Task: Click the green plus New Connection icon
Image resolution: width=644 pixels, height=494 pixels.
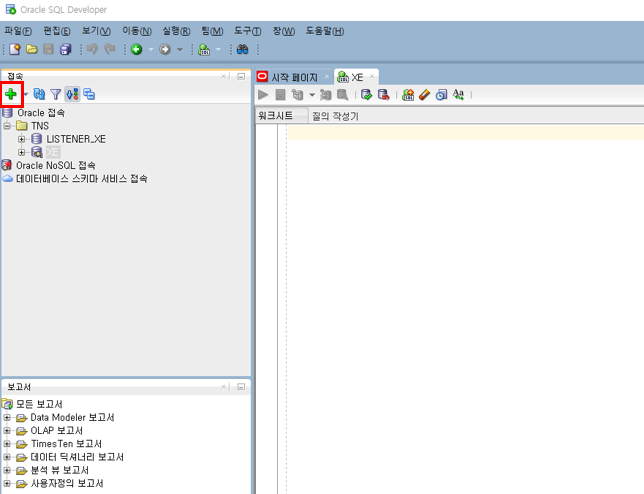Action: point(11,94)
